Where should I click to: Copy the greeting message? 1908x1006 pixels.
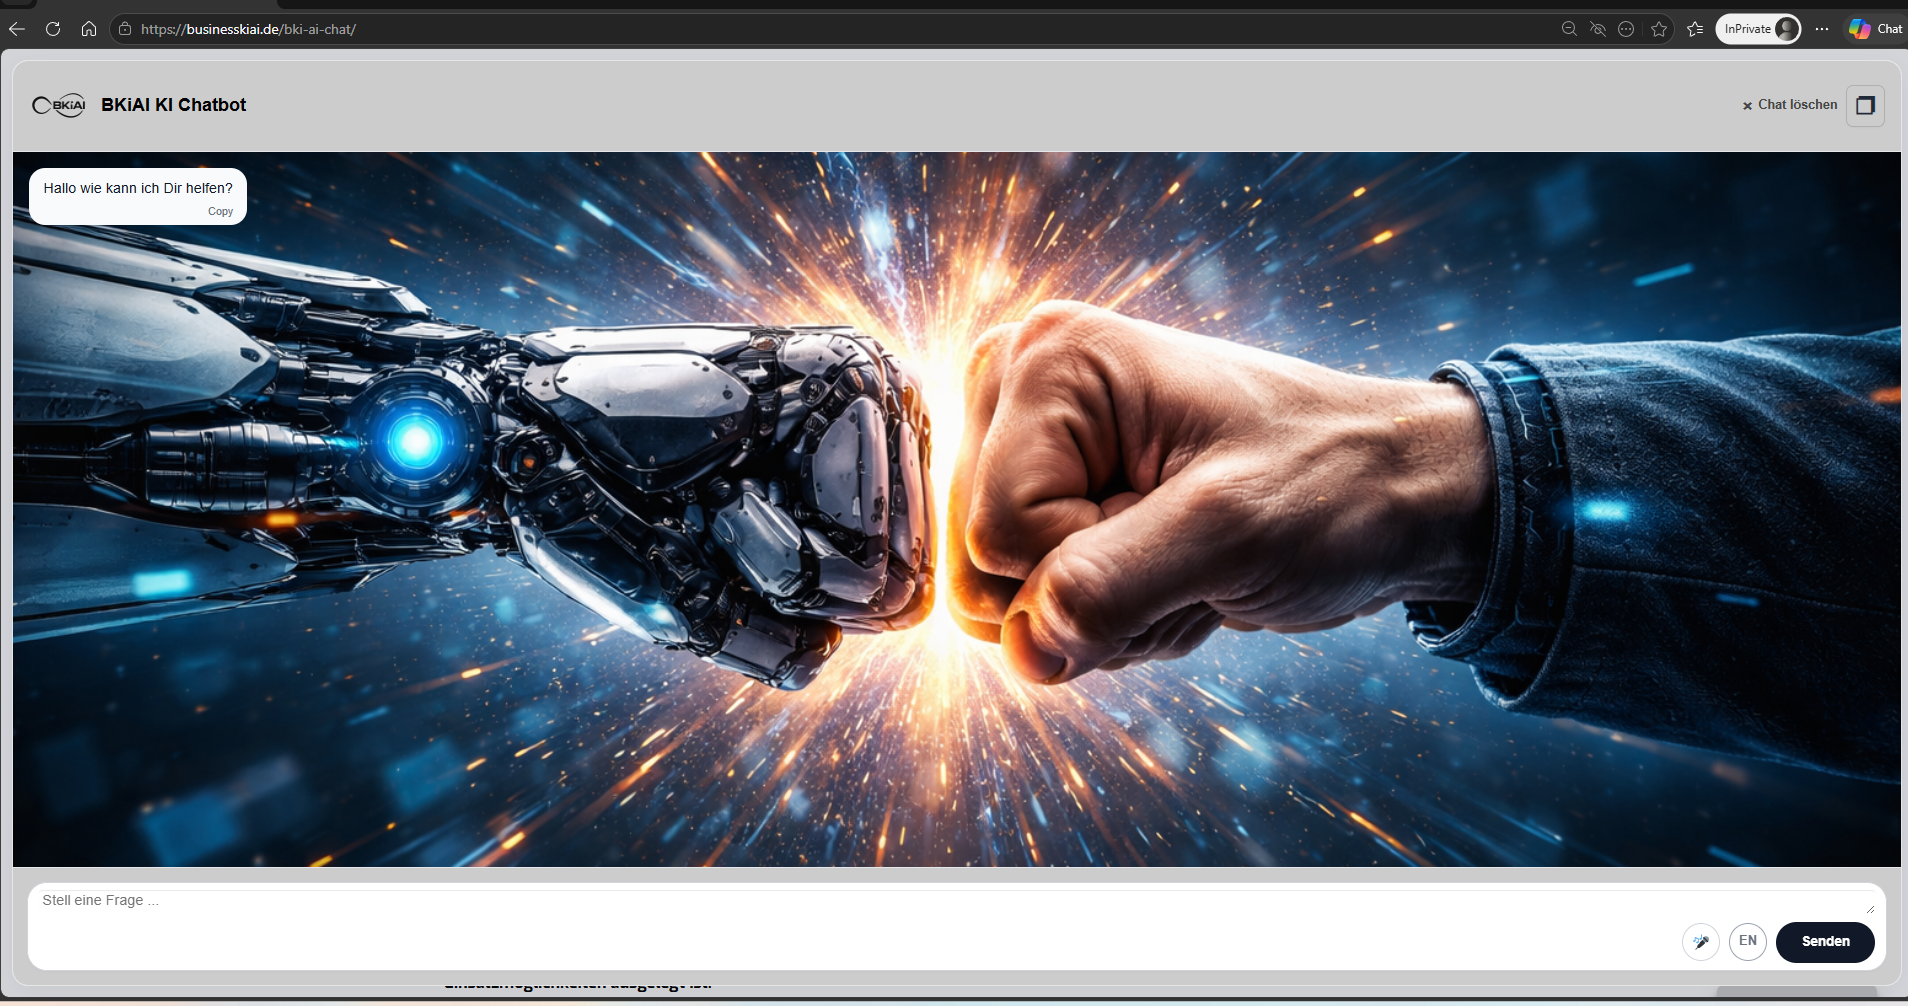pos(220,211)
